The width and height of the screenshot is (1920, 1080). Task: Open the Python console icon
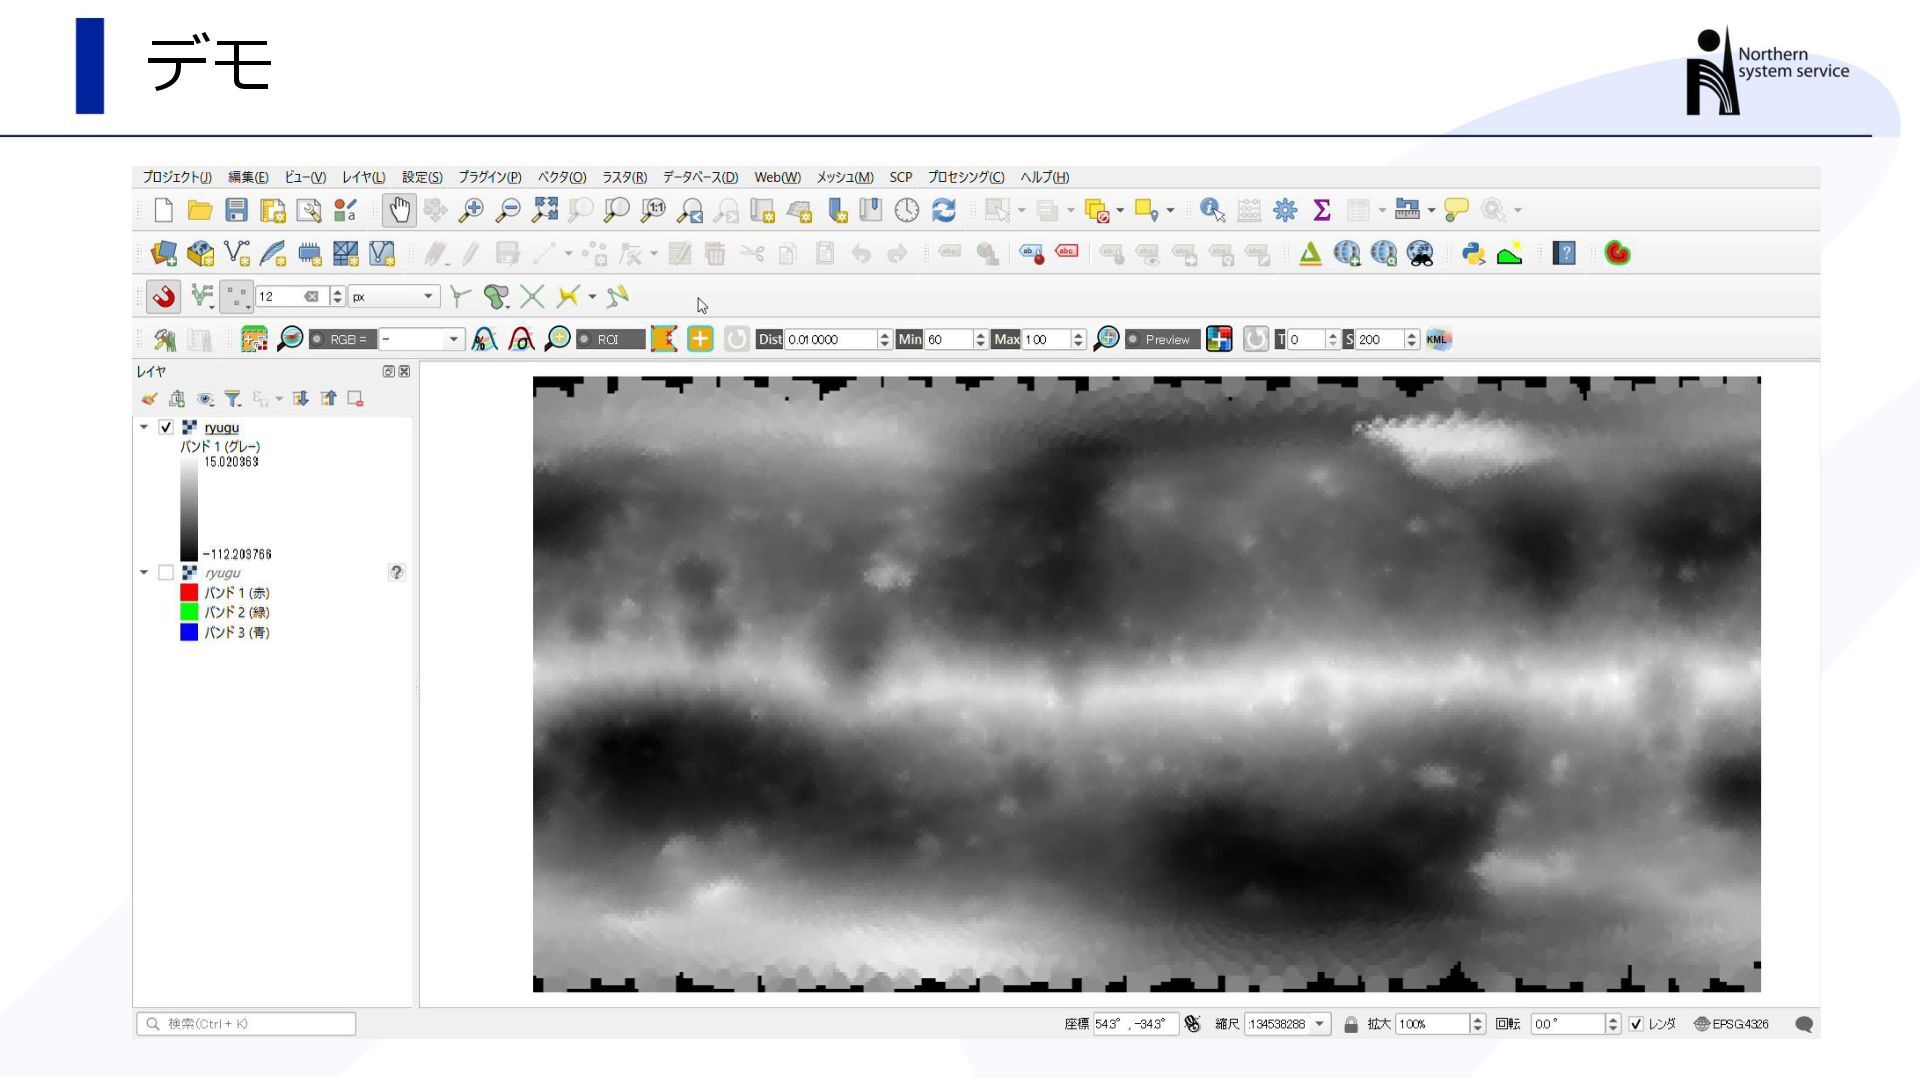pyautogui.click(x=1472, y=254)
